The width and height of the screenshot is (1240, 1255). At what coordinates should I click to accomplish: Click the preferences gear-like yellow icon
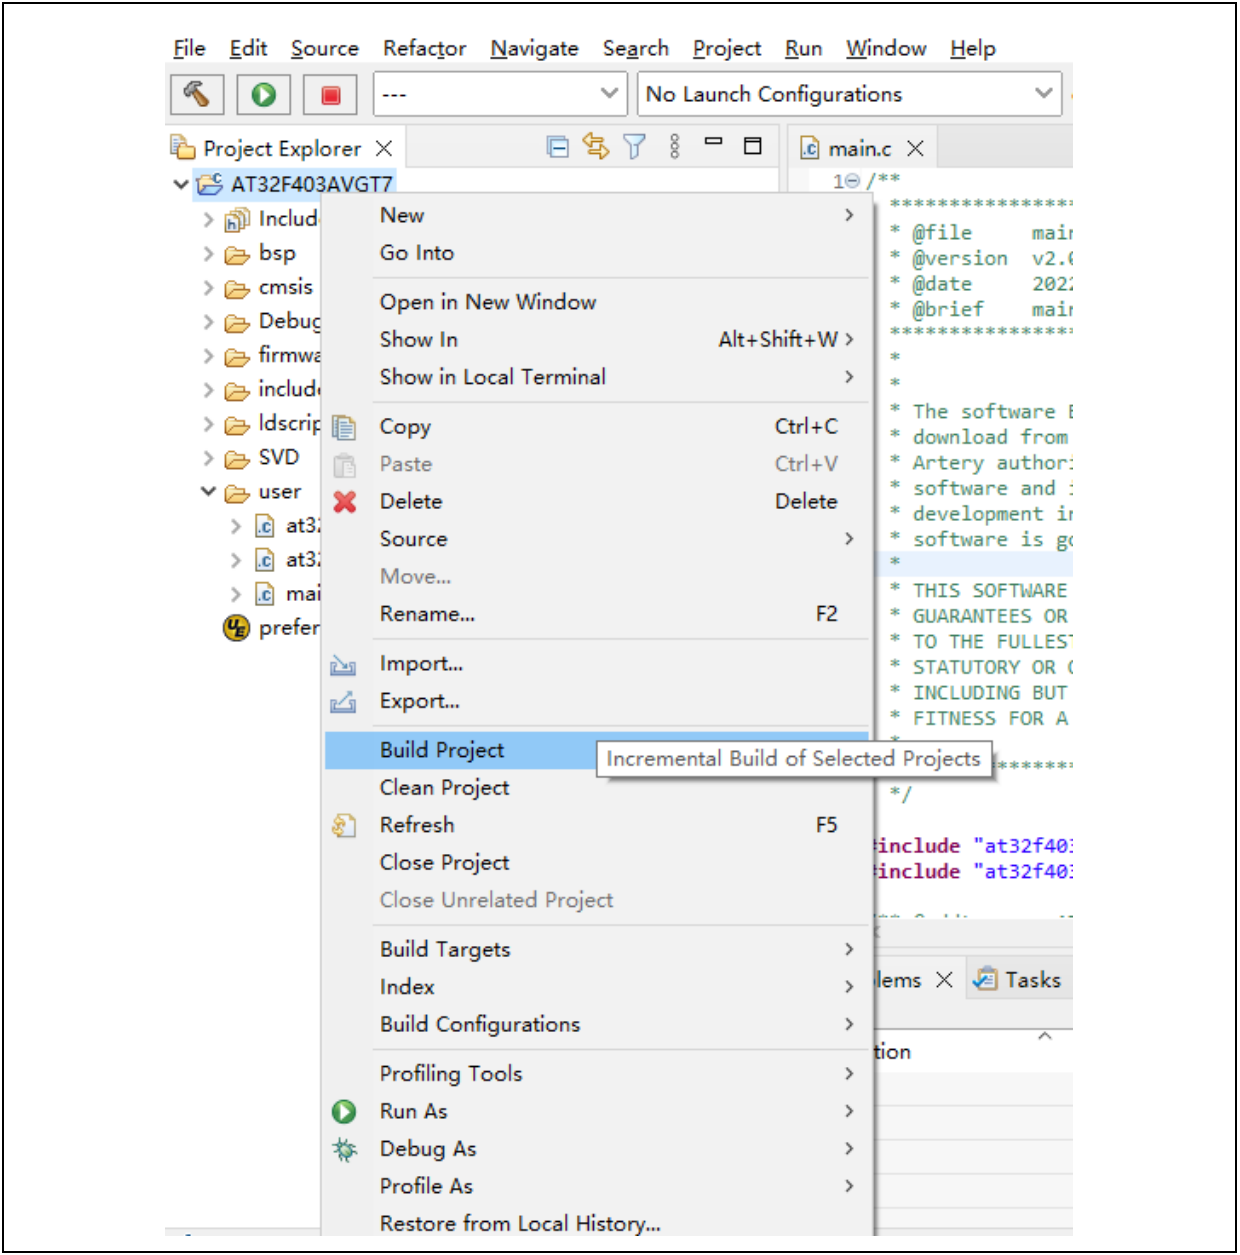coord(237,628)
